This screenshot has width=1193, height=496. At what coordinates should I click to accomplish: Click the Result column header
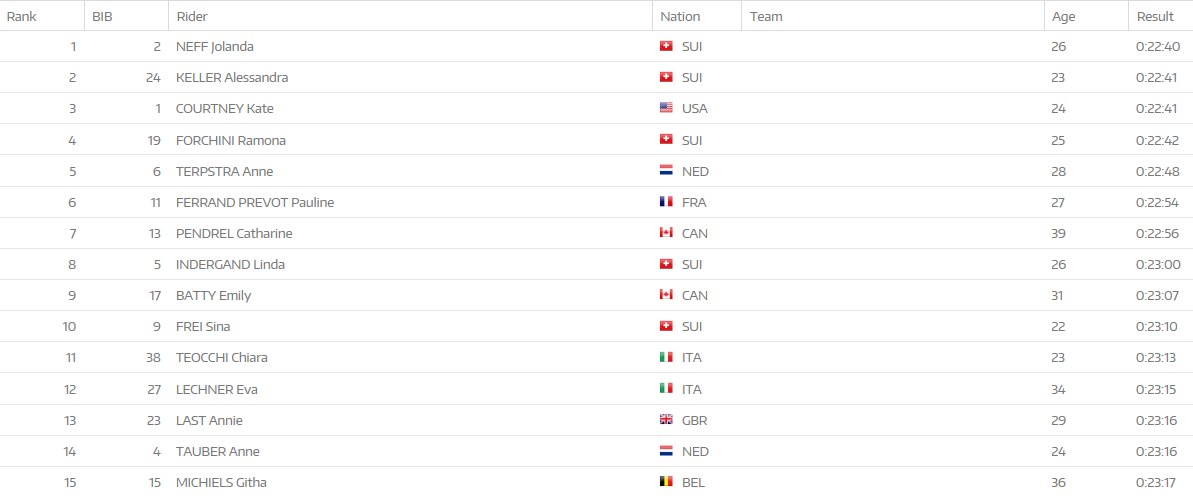point(1155,16)
